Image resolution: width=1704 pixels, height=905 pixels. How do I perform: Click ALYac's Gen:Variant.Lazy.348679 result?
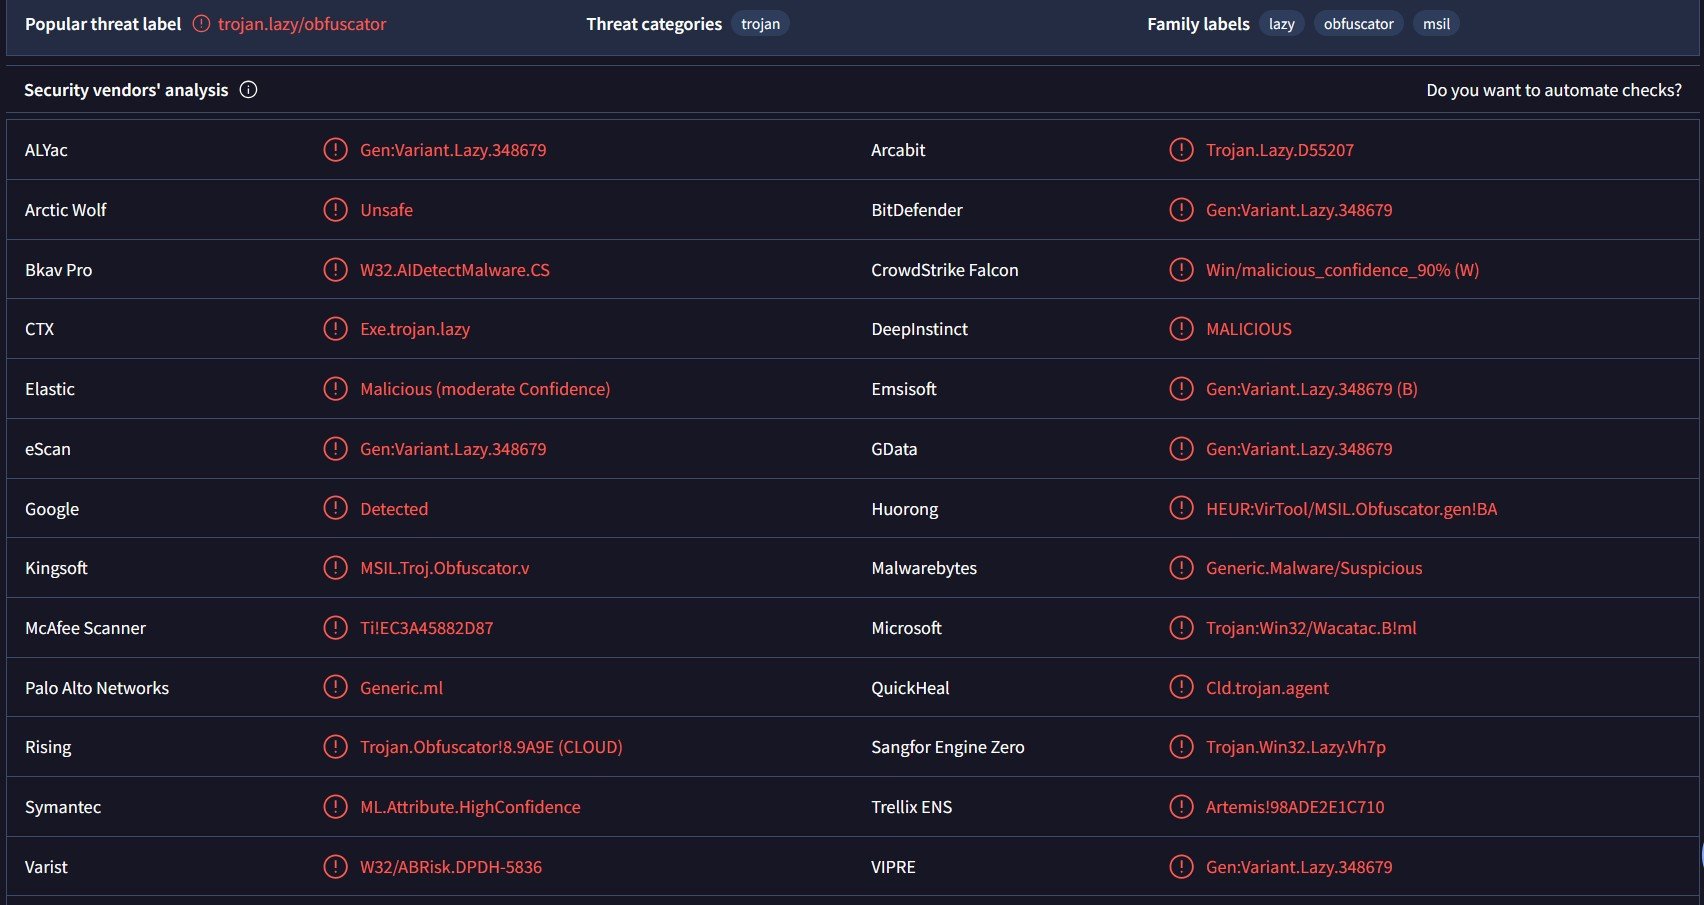tap(453, 150)
